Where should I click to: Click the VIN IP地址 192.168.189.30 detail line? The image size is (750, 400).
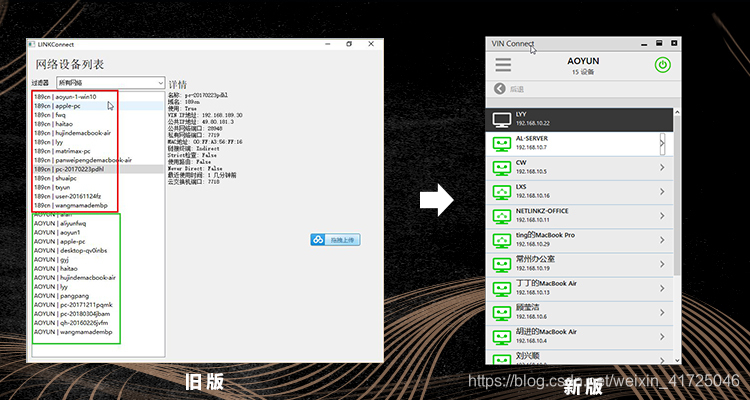coord(205,115)
